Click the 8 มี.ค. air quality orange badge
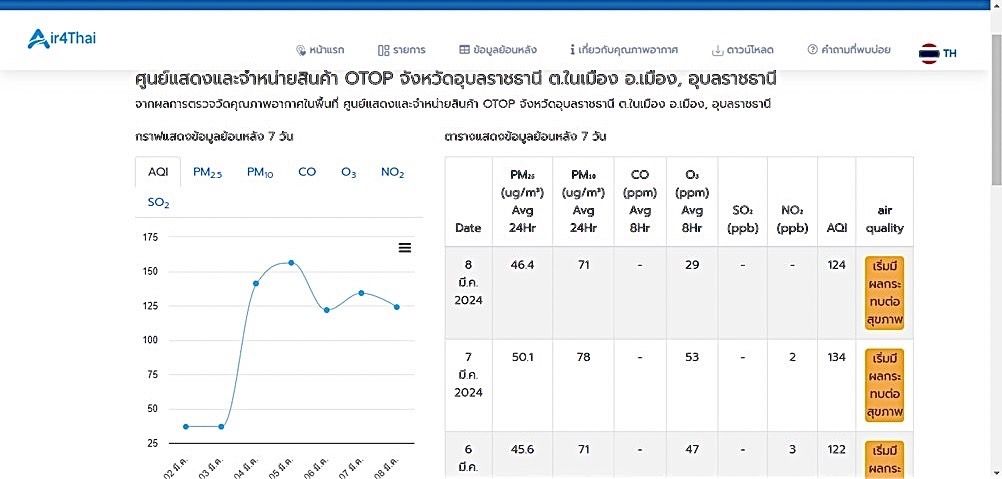Image resolution: width=1002 pixels, height=479 pixels. tap(884, 293)
